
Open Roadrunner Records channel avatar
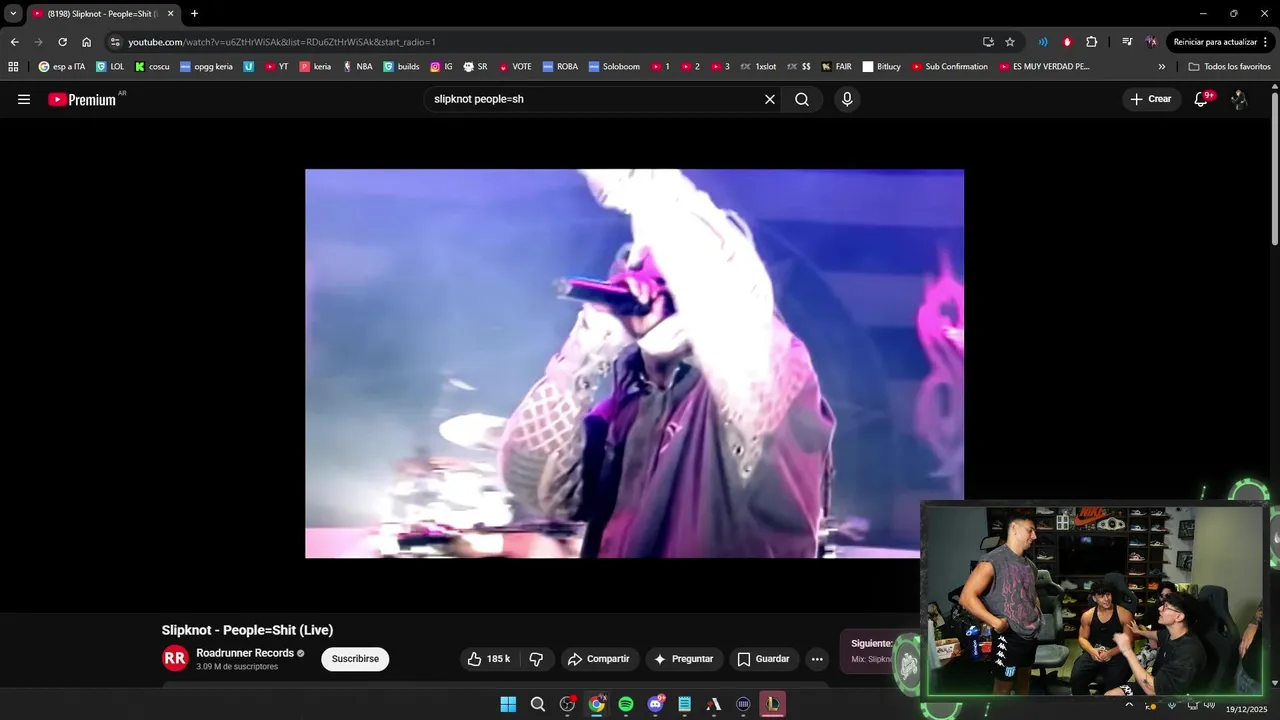pyautogui.click(x=175, y=658)
